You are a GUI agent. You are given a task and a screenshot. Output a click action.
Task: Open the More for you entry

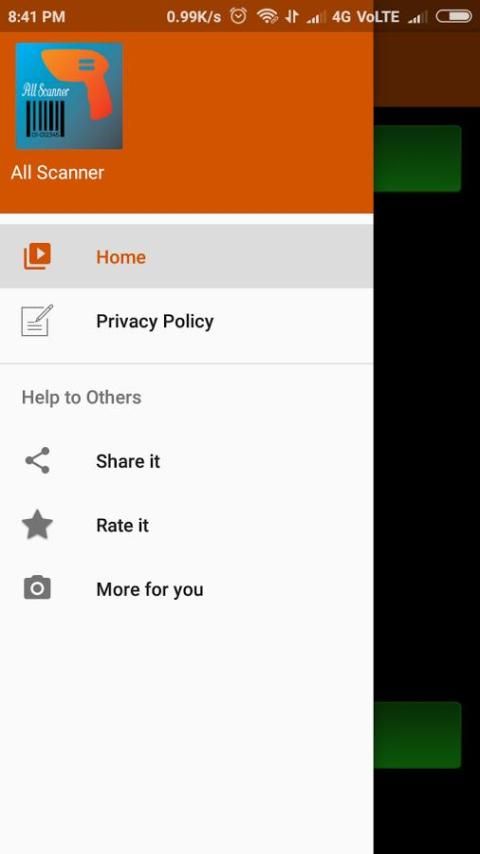[x=186, y=589]
